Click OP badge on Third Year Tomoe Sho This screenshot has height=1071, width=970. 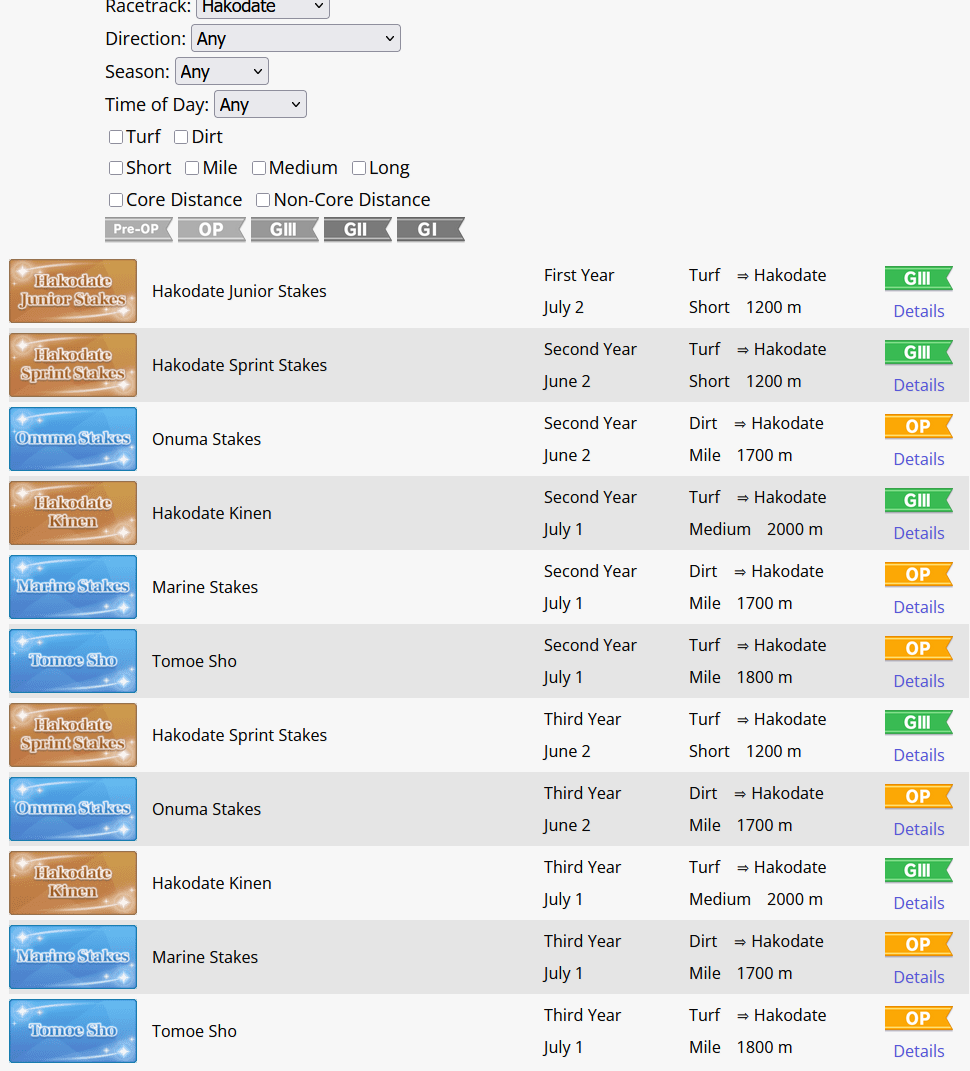[919, 1018]
